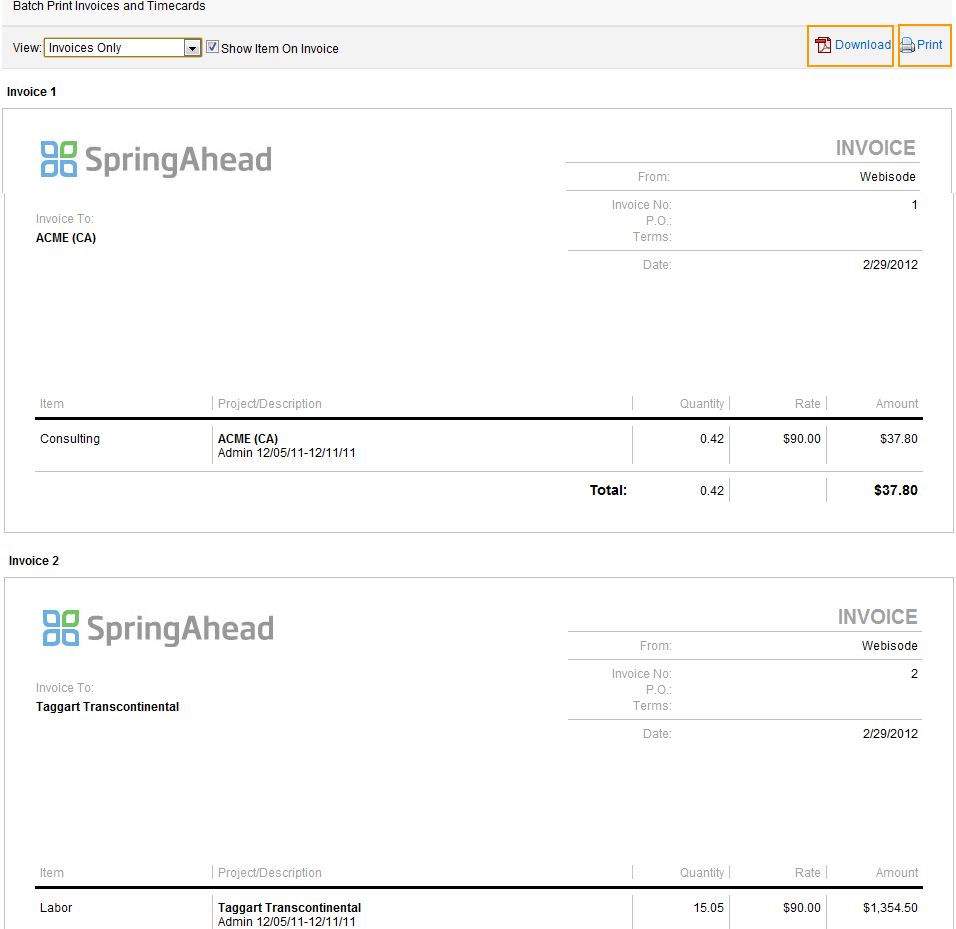
Task: Click SpringAhead logo on Invoice 2
Action: click(158, 628)
